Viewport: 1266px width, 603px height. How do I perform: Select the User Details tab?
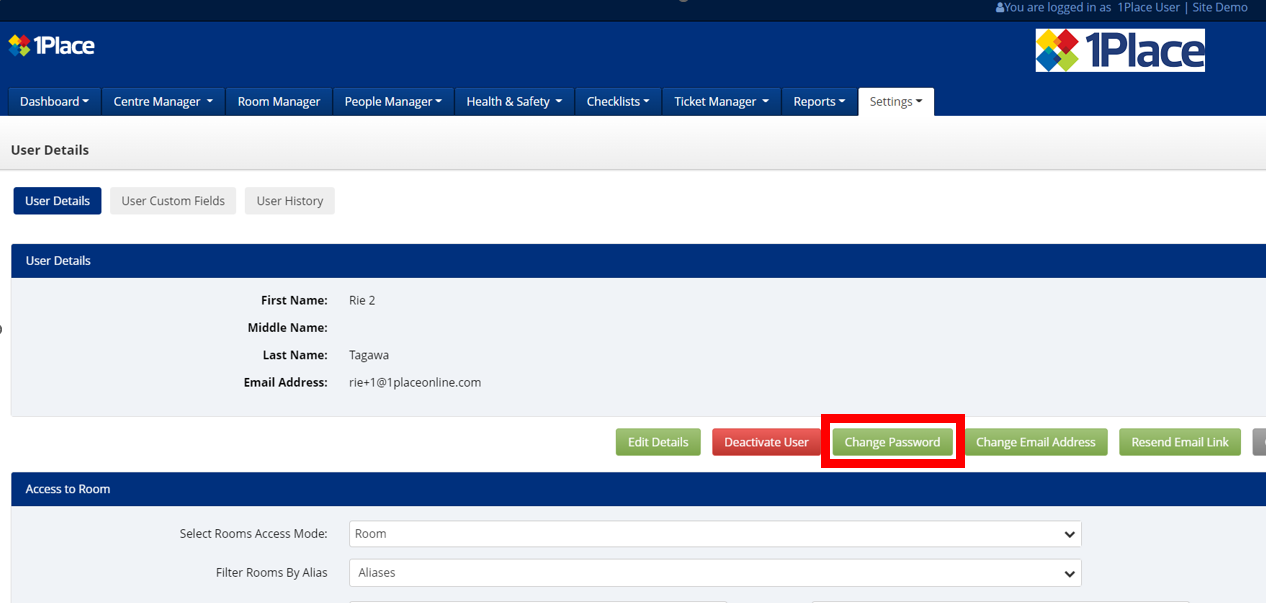[57, 201]
